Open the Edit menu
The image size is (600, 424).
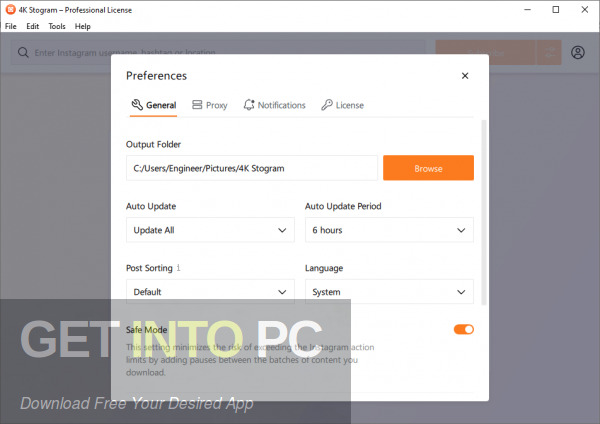tap(33, 26)
